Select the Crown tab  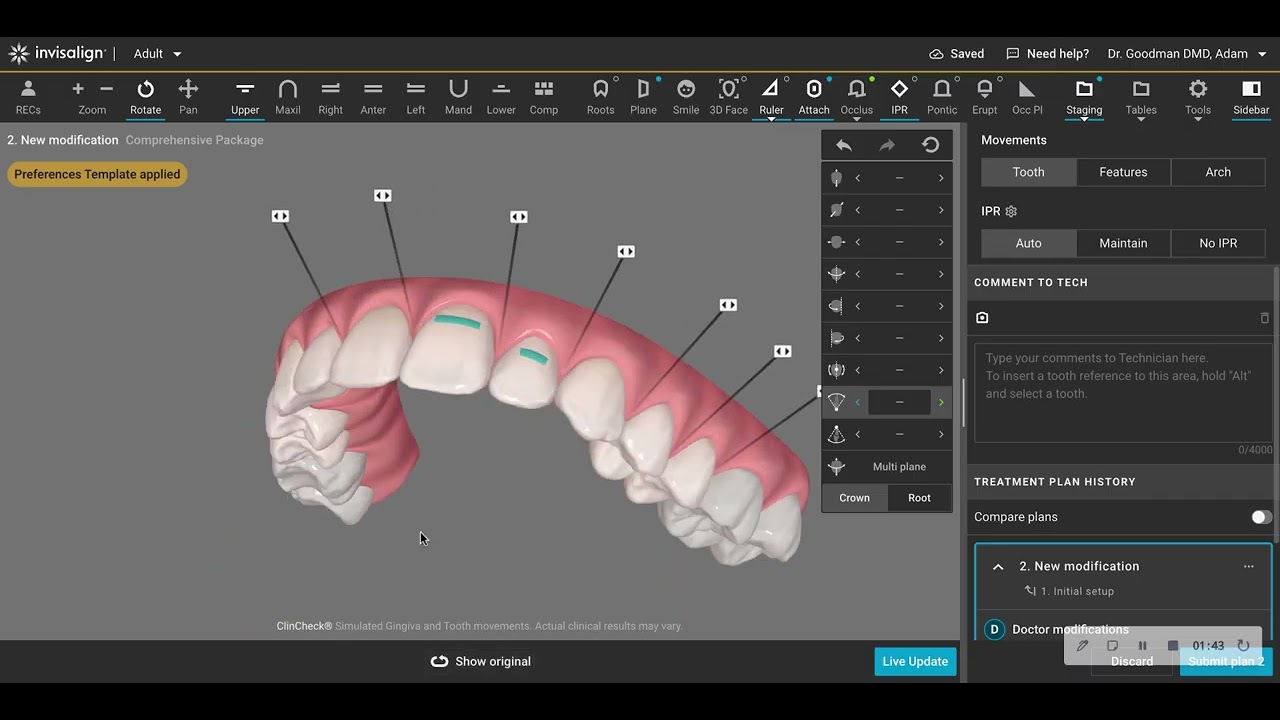pos(854,498)
